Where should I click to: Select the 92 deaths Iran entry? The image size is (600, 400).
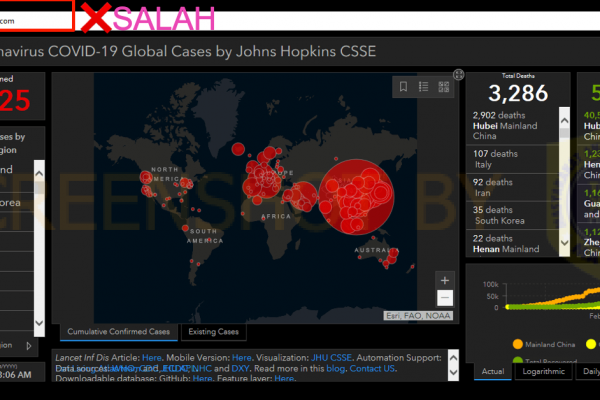512,188
